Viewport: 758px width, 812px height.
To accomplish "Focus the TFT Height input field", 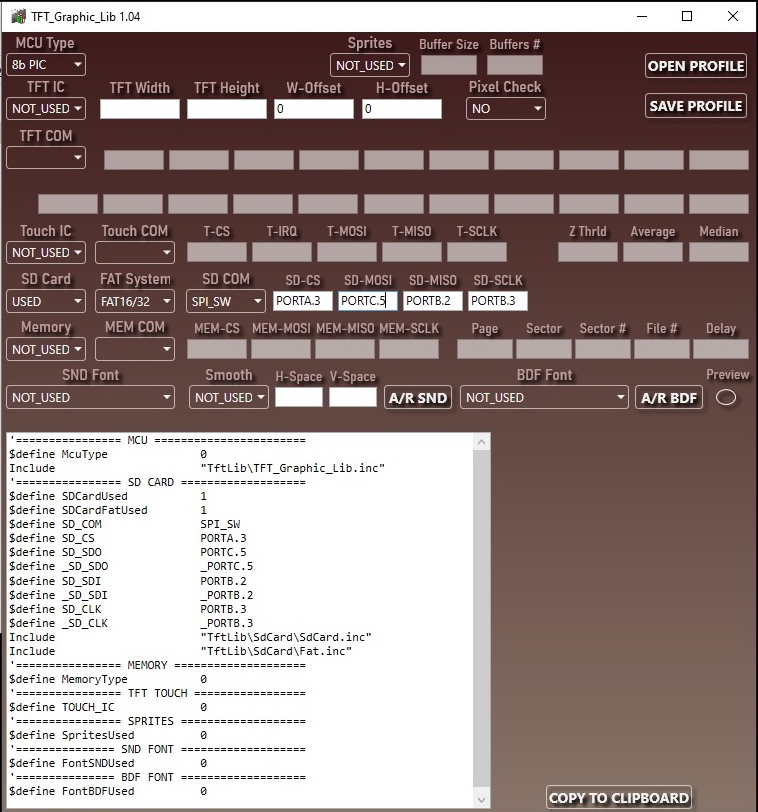I will 227,109.
